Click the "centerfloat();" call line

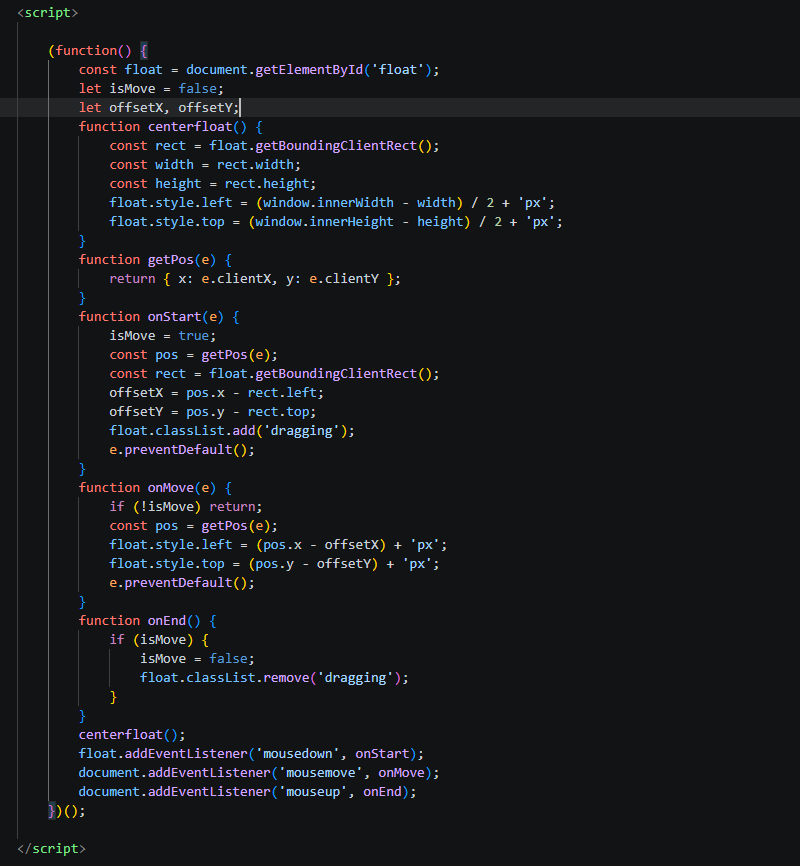pyautogui.click(x=132, y=735)
